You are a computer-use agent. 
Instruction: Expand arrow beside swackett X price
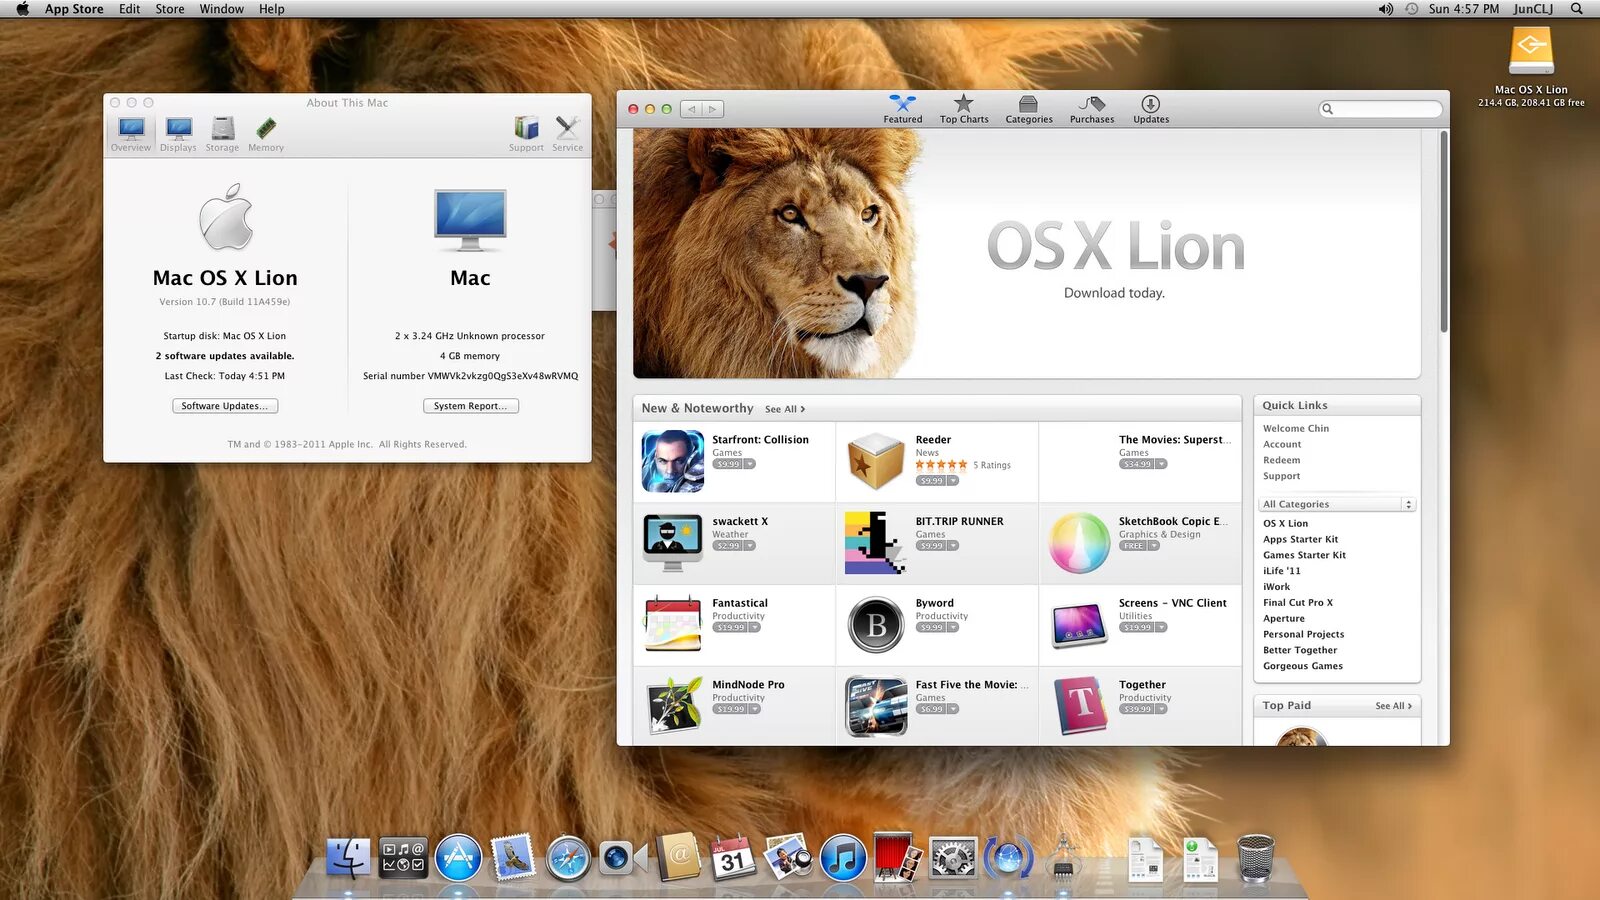[750, 546]
